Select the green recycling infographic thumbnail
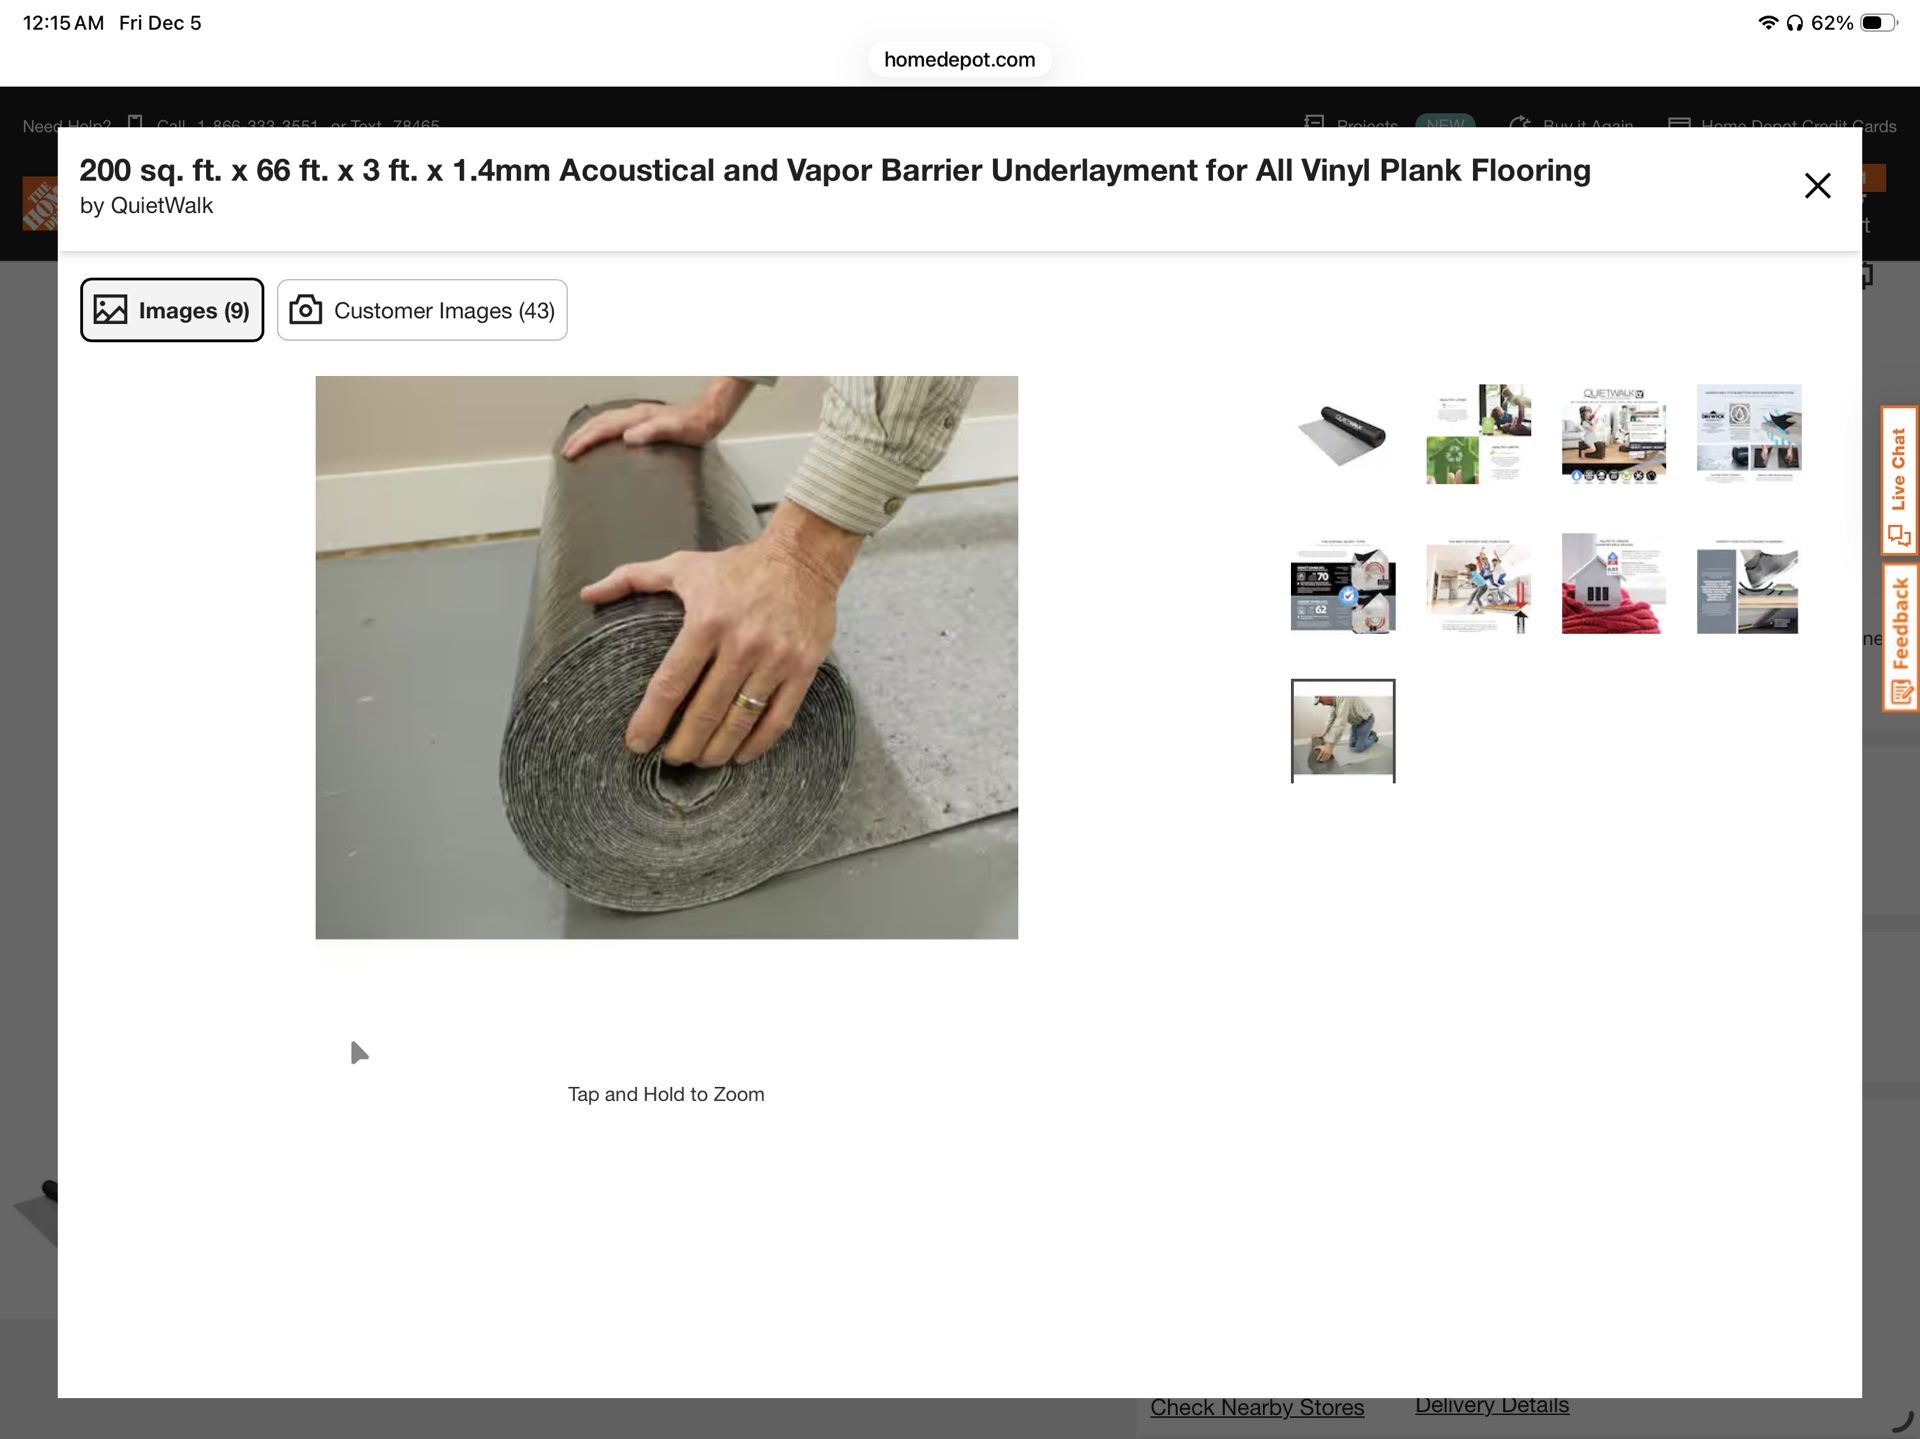The image size is (1920, 1439). tap(1478, 434)
